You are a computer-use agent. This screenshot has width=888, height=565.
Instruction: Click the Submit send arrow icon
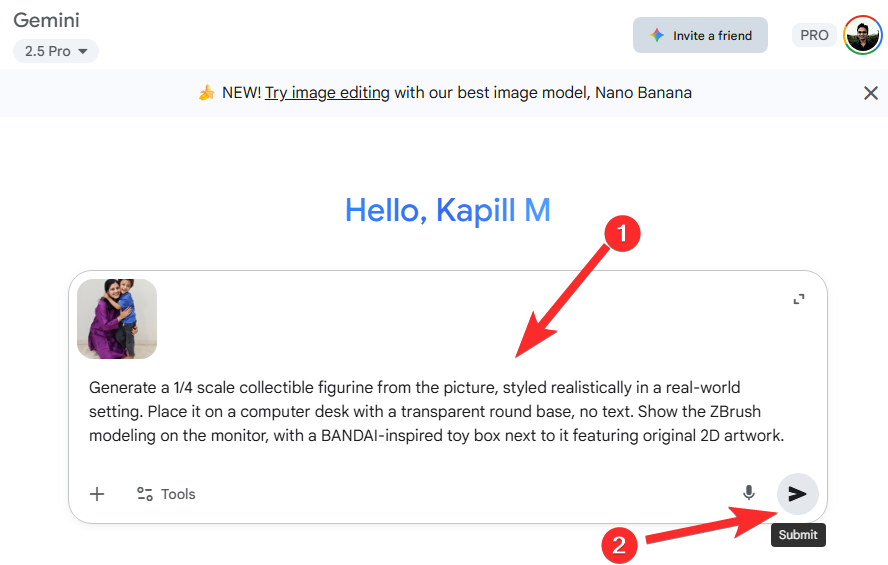(797, 494)
